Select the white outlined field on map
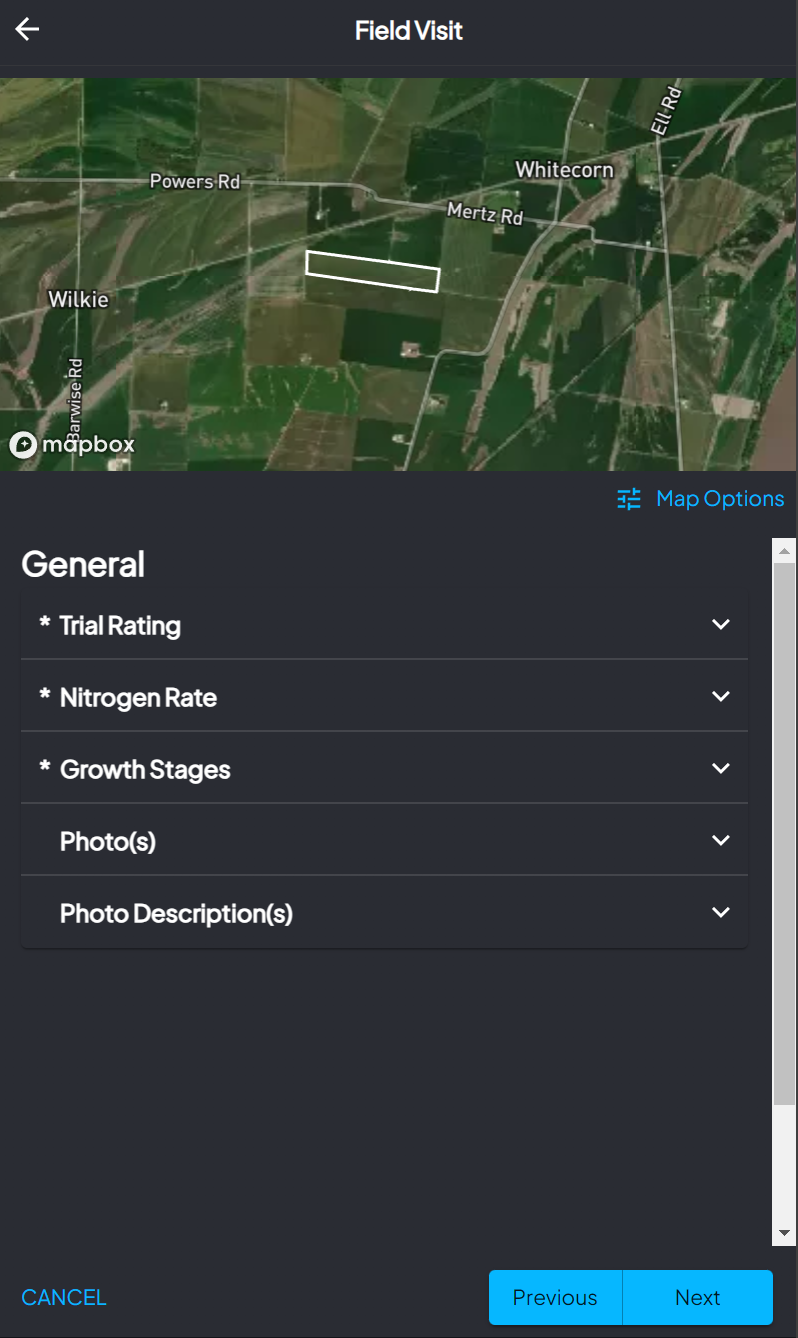 pos(373,271)
